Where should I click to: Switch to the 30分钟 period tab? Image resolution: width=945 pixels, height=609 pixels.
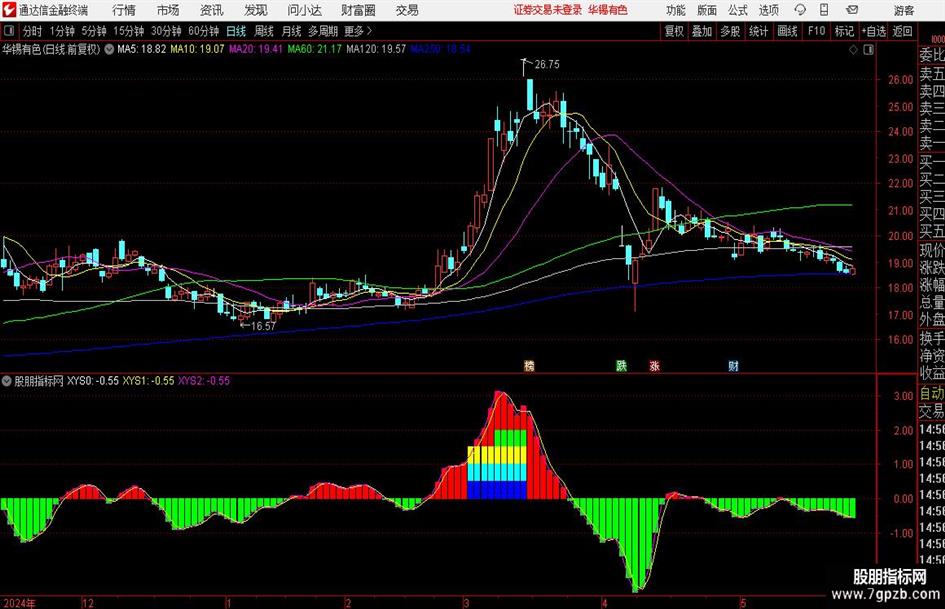[x=166, y=31]
